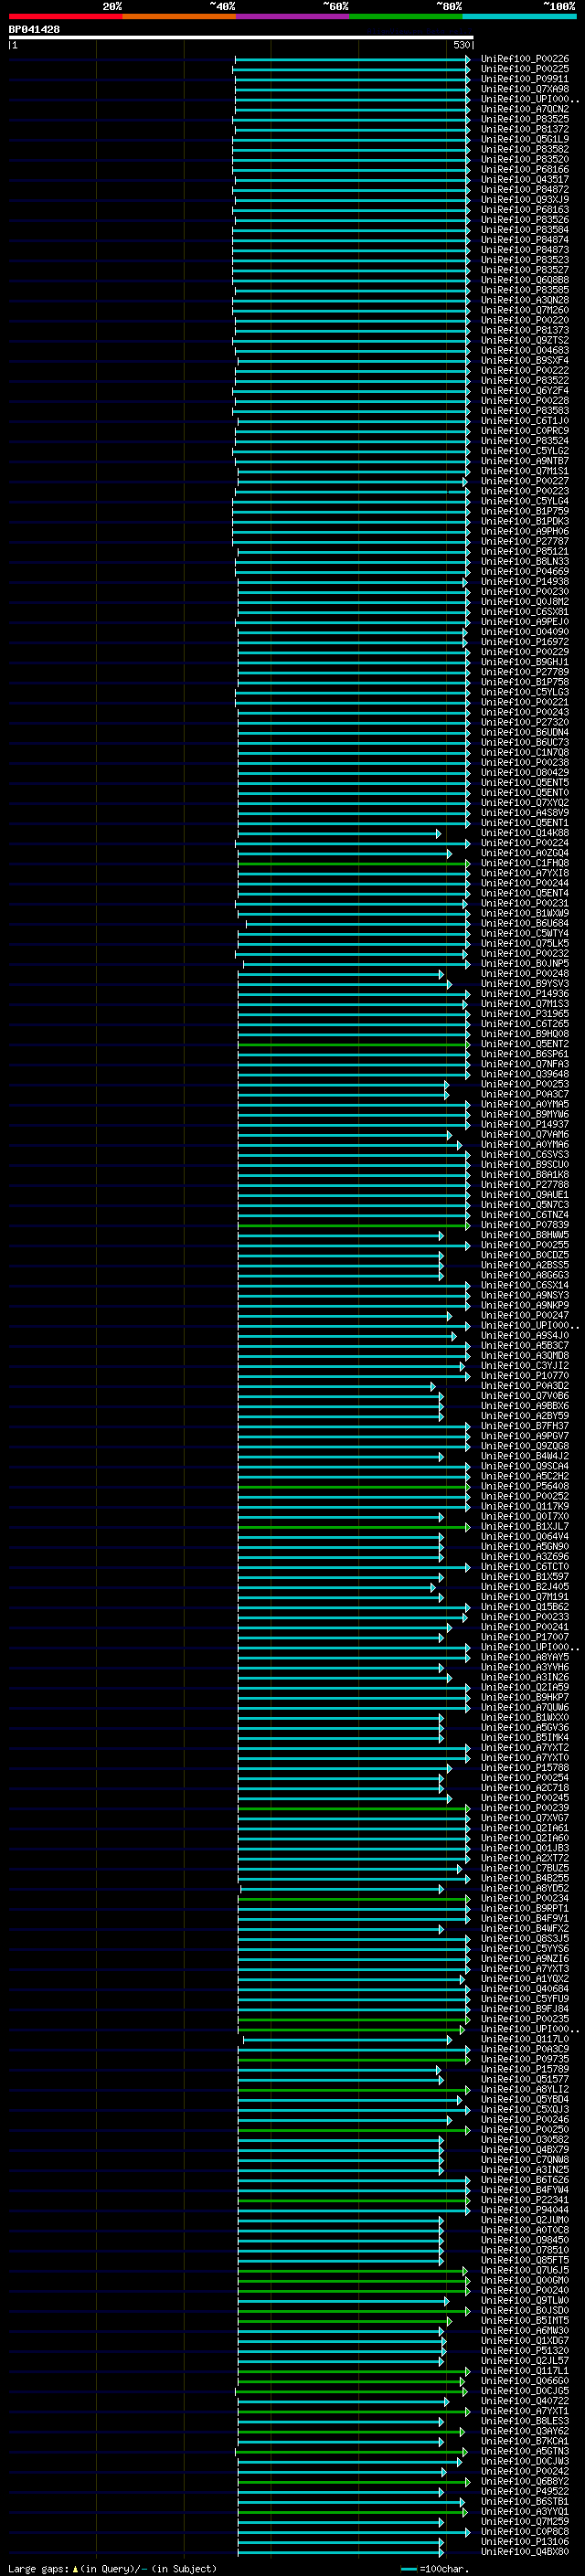Select UniRef100_P81373 in the hit list
Viewport: 585px width, 2576px height.
(x=524, y=330)
